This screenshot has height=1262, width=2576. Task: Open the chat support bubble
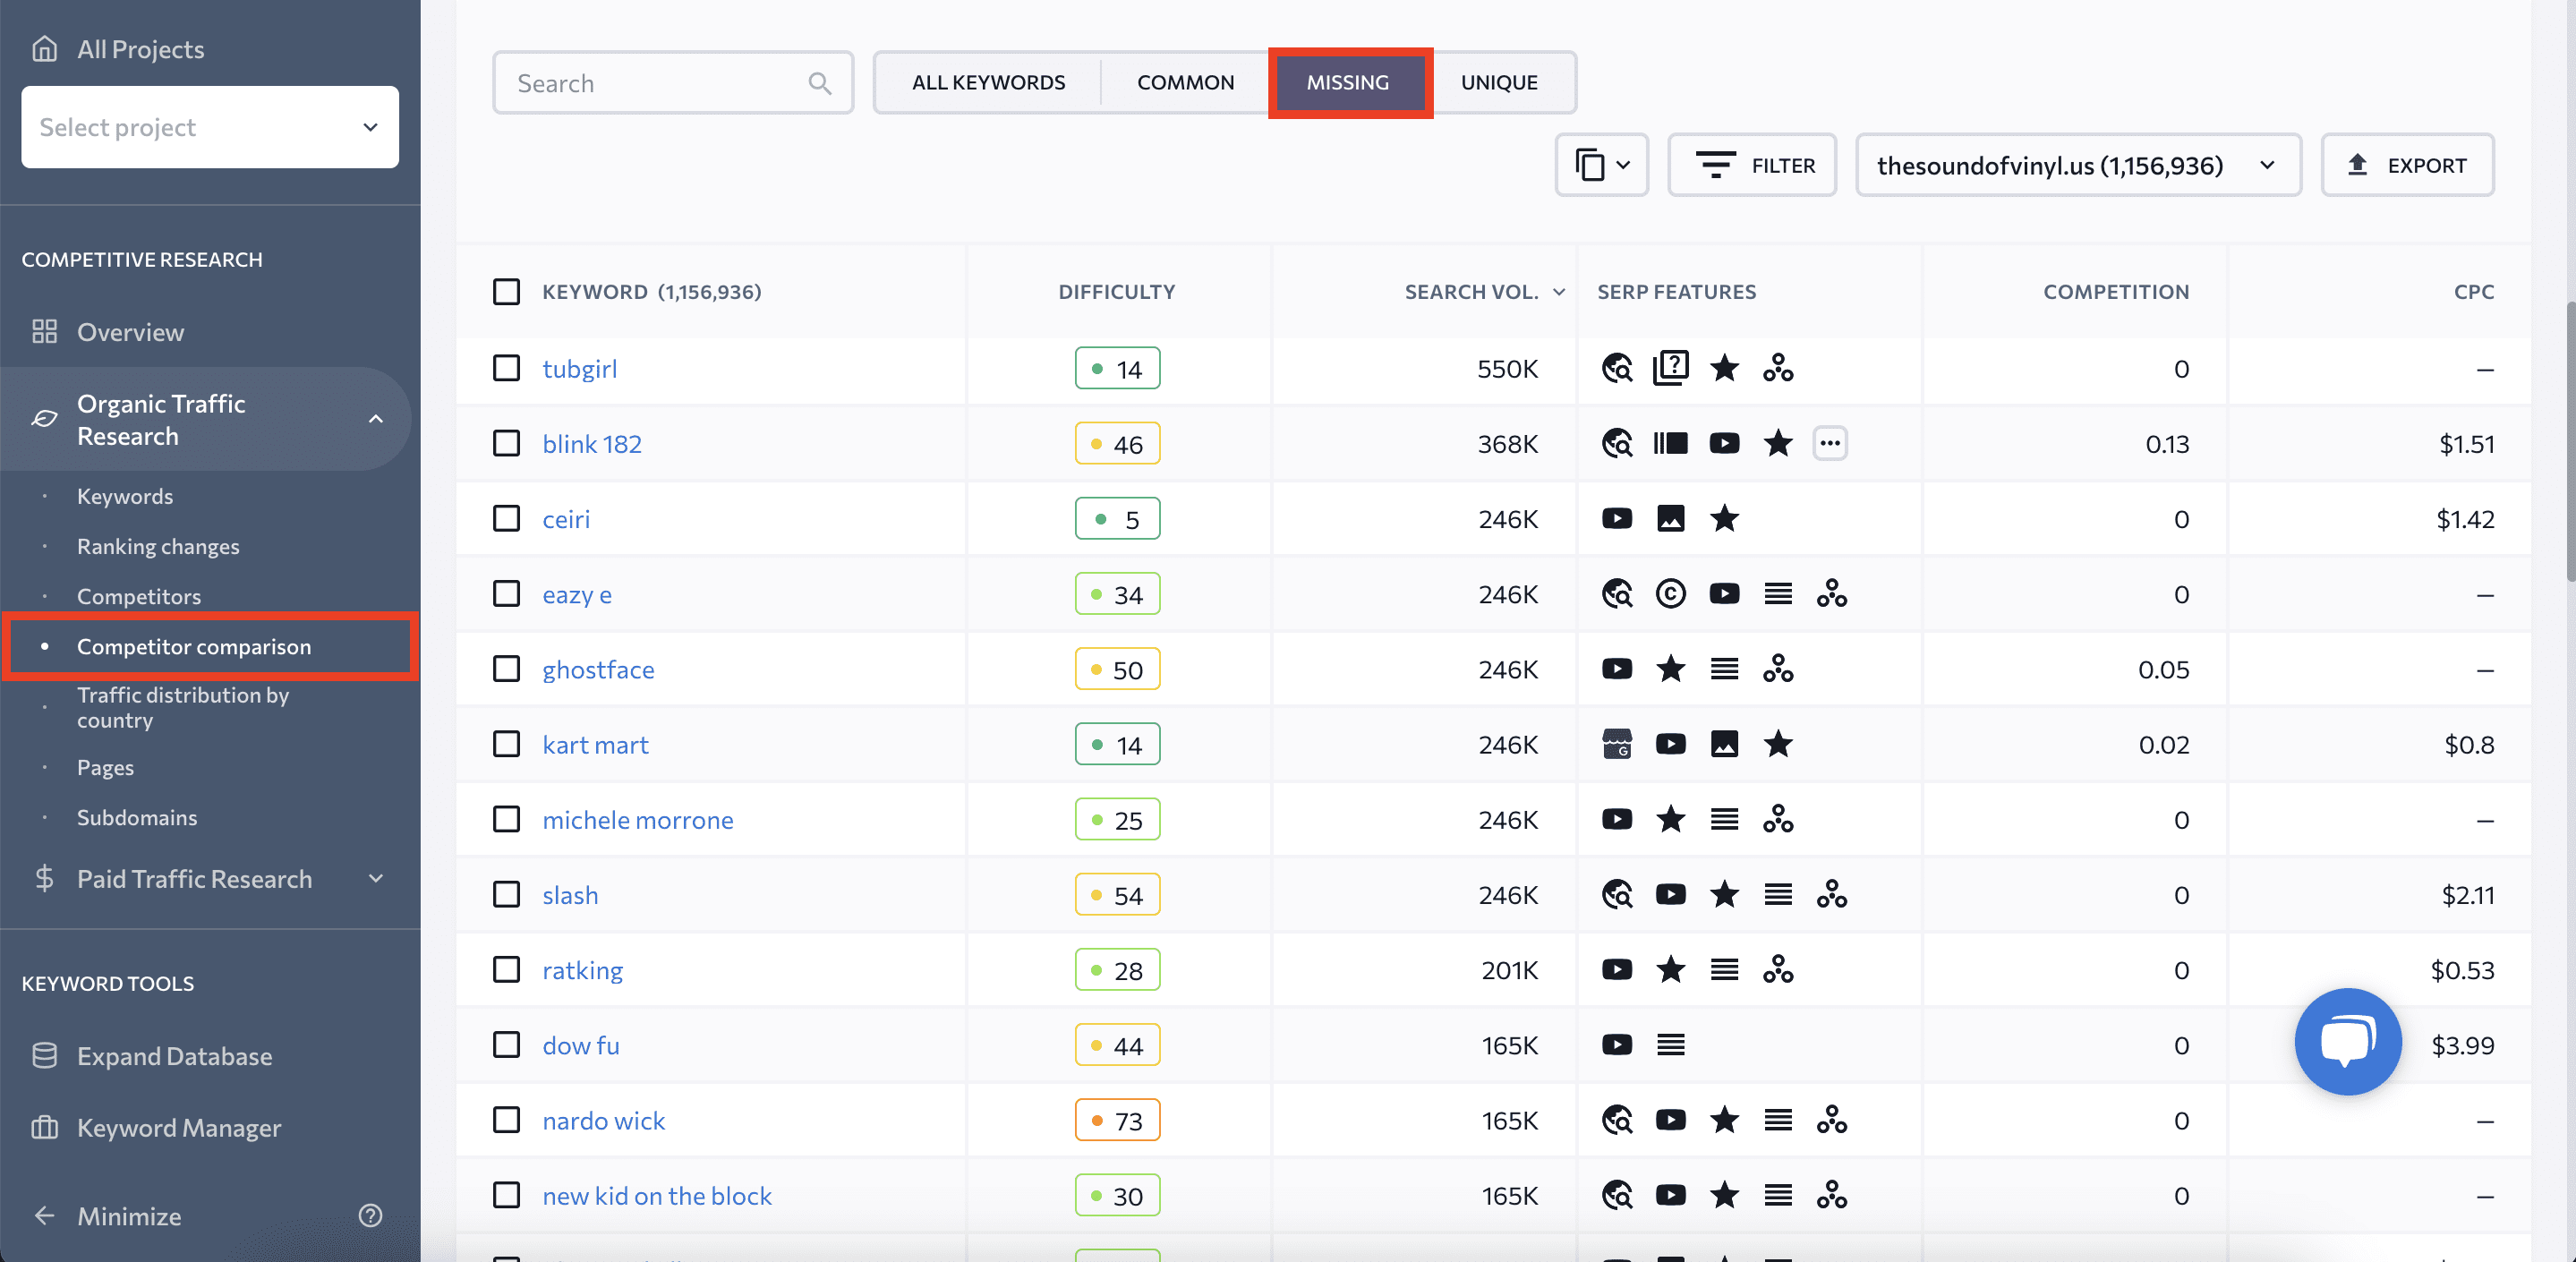tap(2347, 1041)
